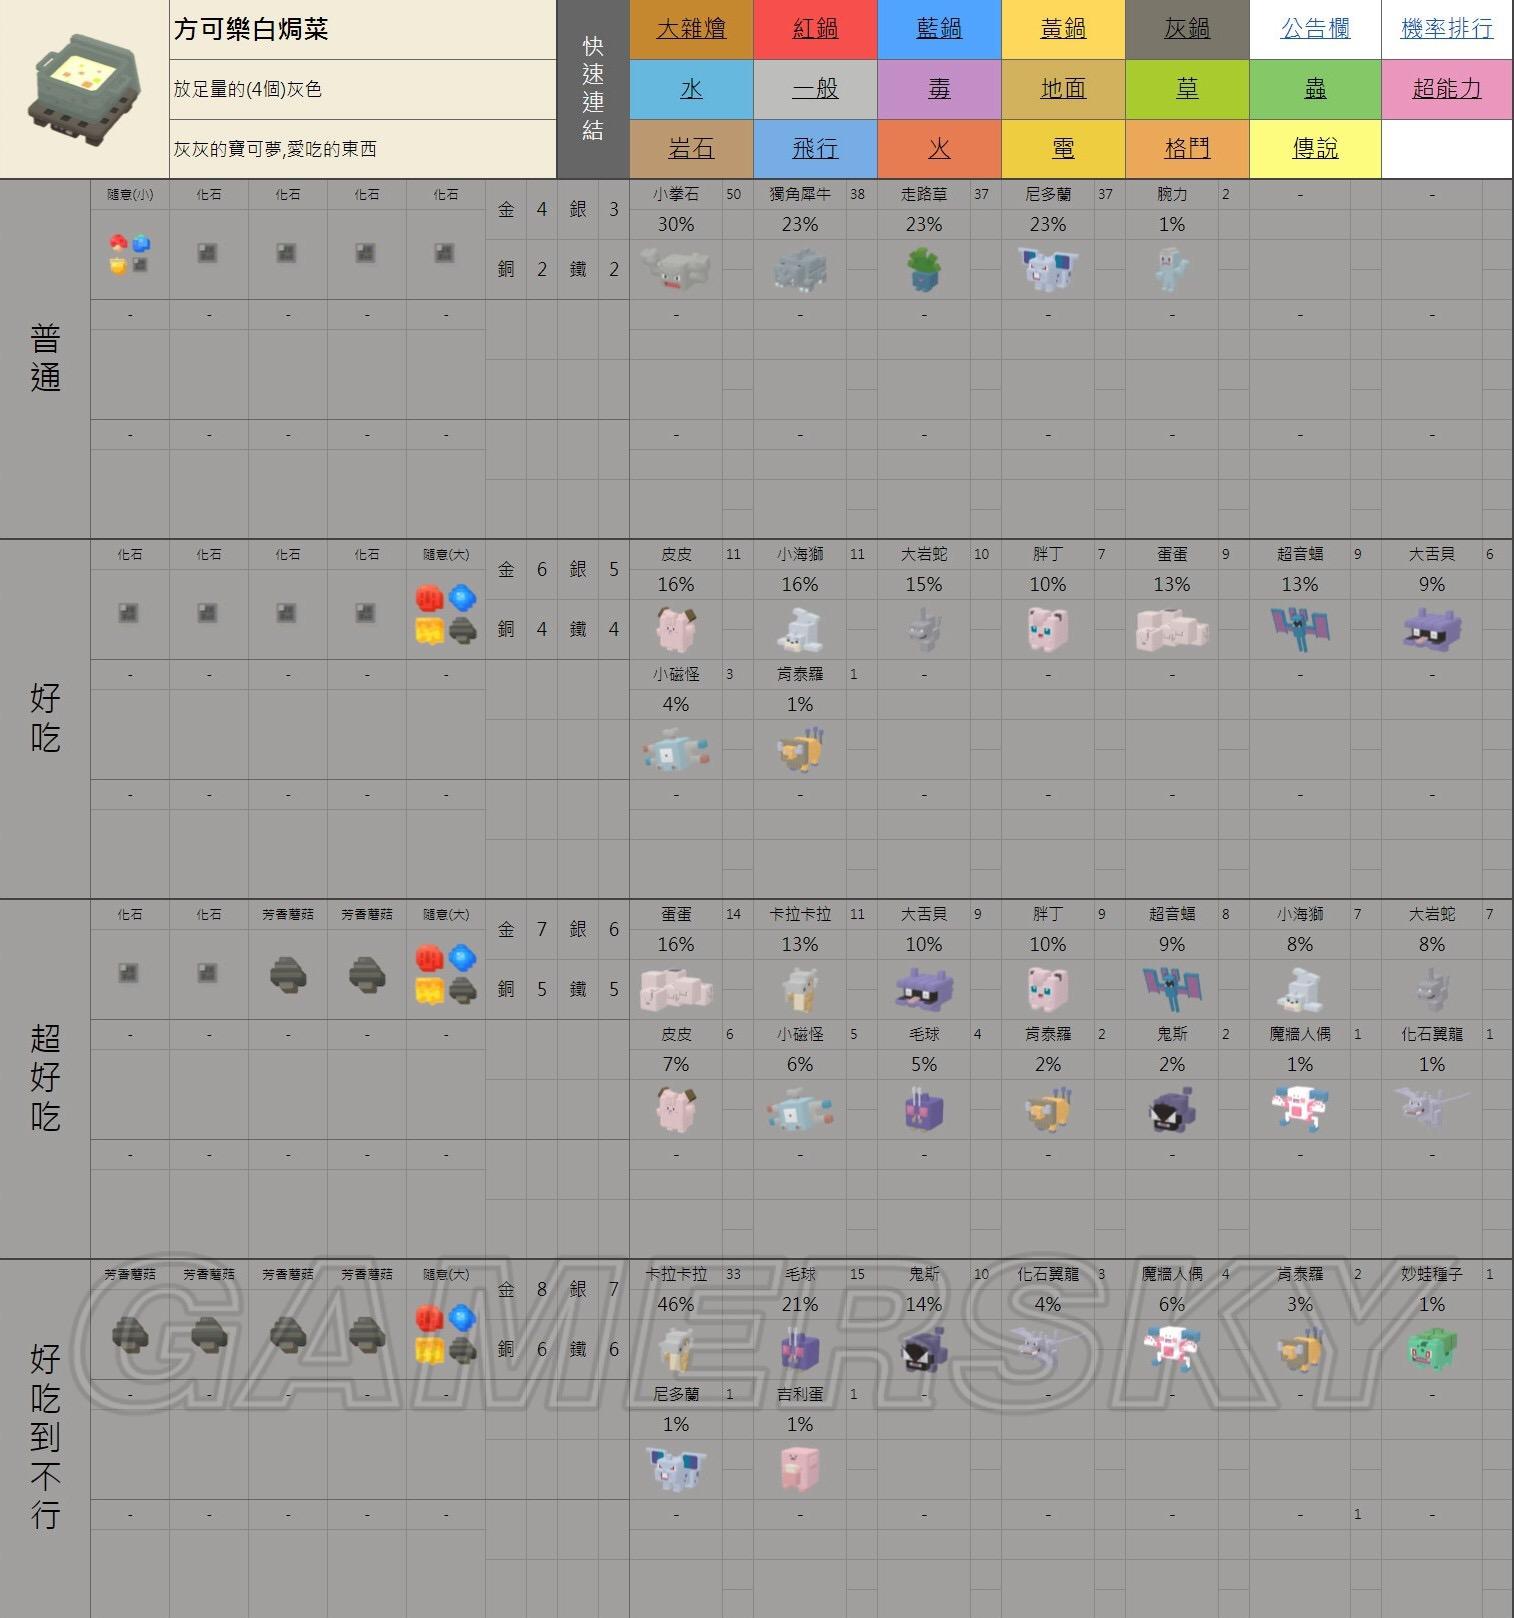Click the 獨角犀牛 Pokémon icon
This screenshot has height=1618, width=1514.
(x=800, y=270)
